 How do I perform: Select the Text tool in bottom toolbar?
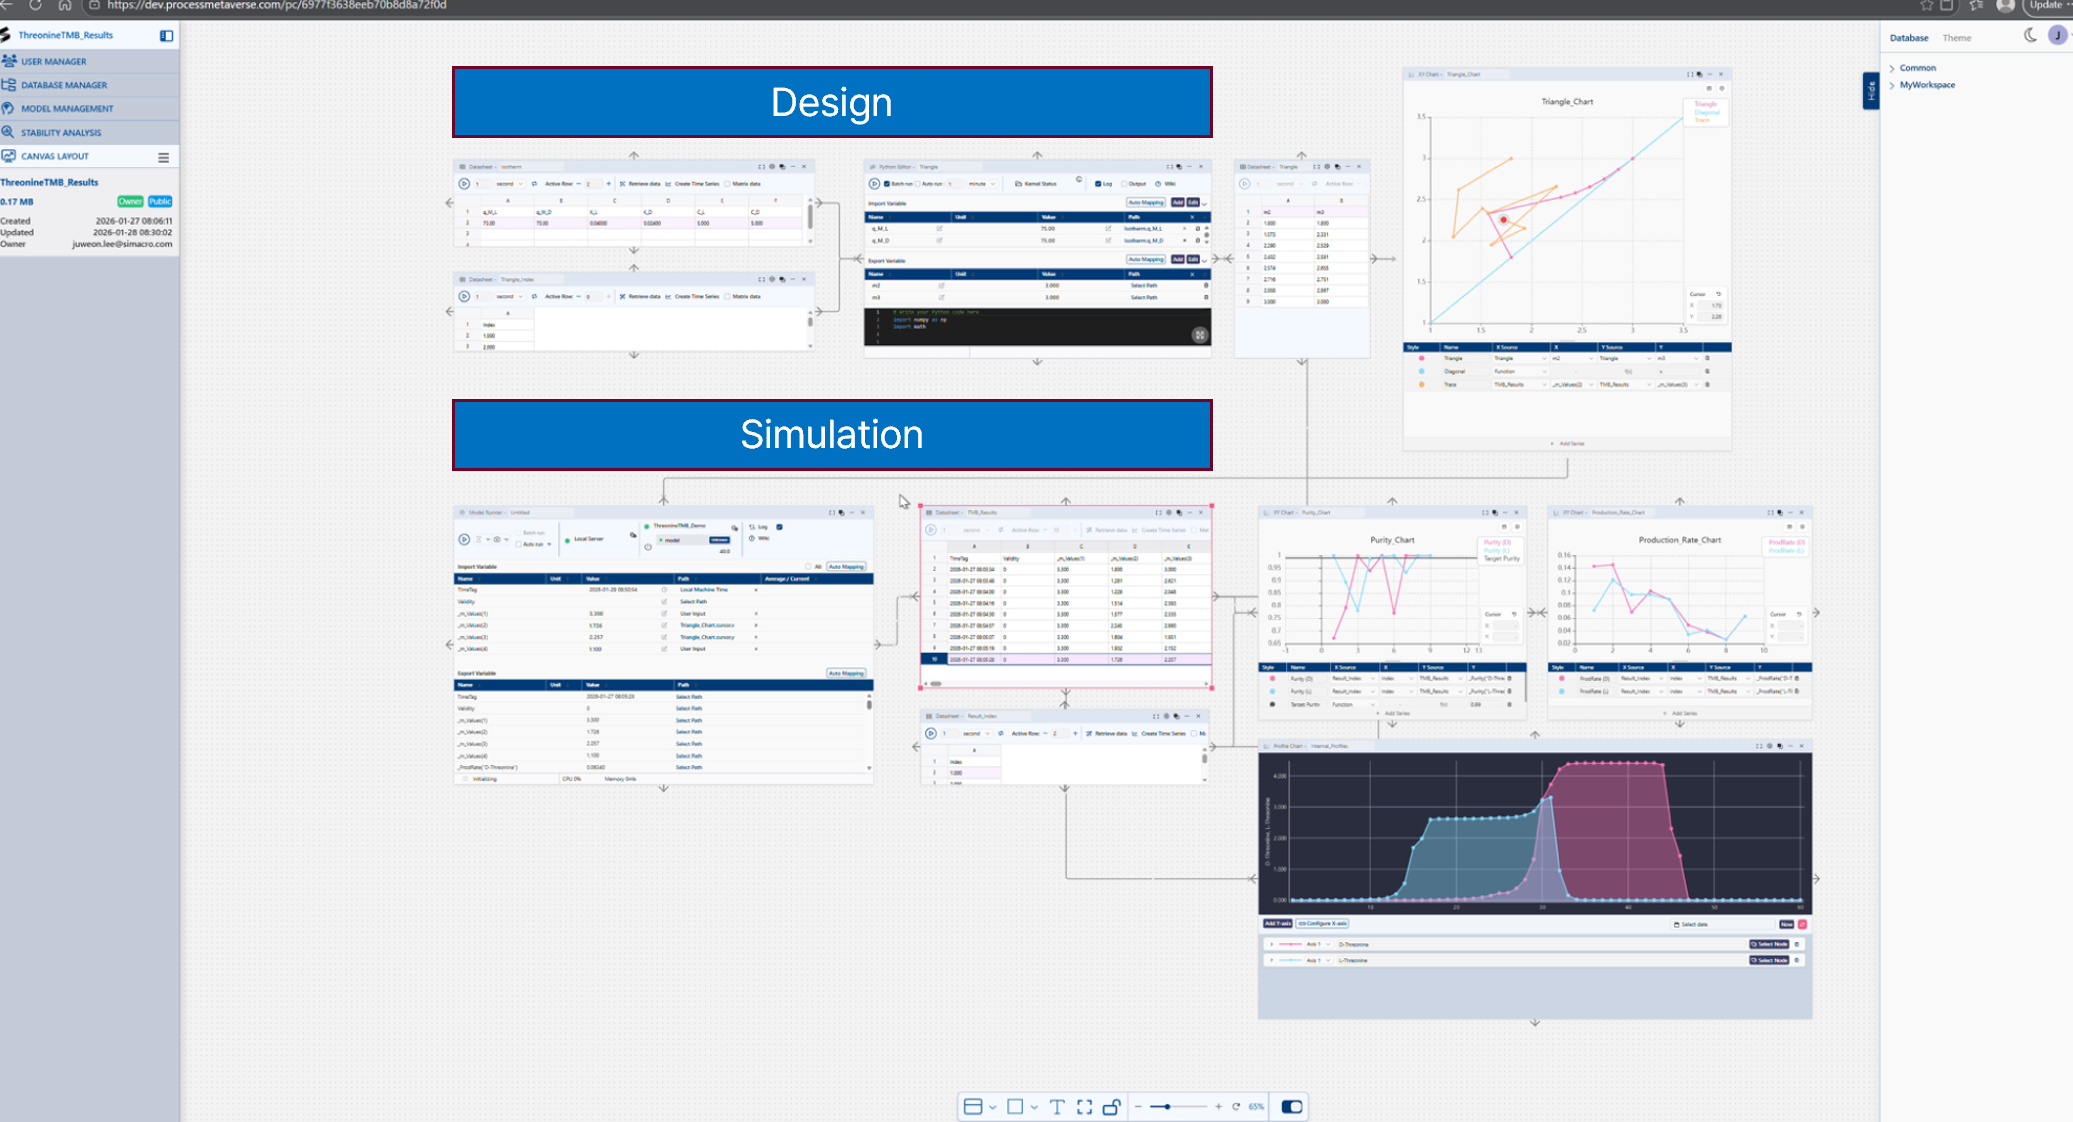(x=1057, y=1107)
